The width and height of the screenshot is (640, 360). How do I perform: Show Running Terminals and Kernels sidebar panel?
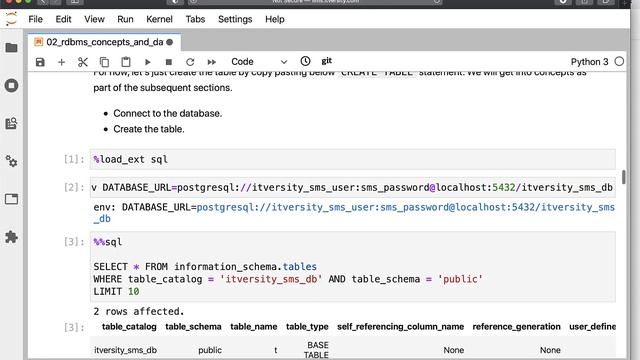coord(11,85)
